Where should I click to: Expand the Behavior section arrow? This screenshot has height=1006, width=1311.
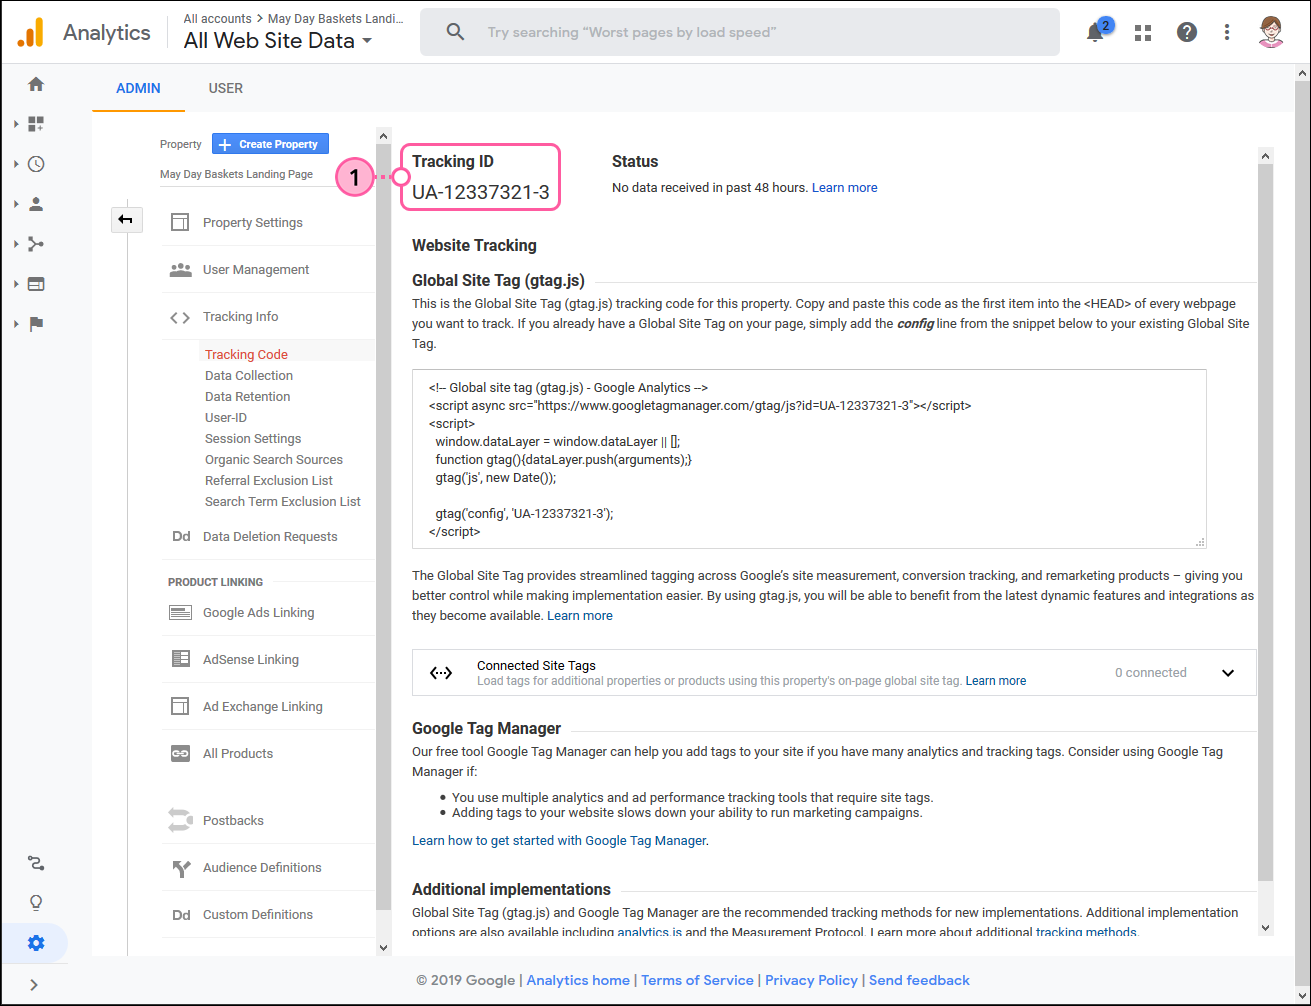click(x=16, y=284)
